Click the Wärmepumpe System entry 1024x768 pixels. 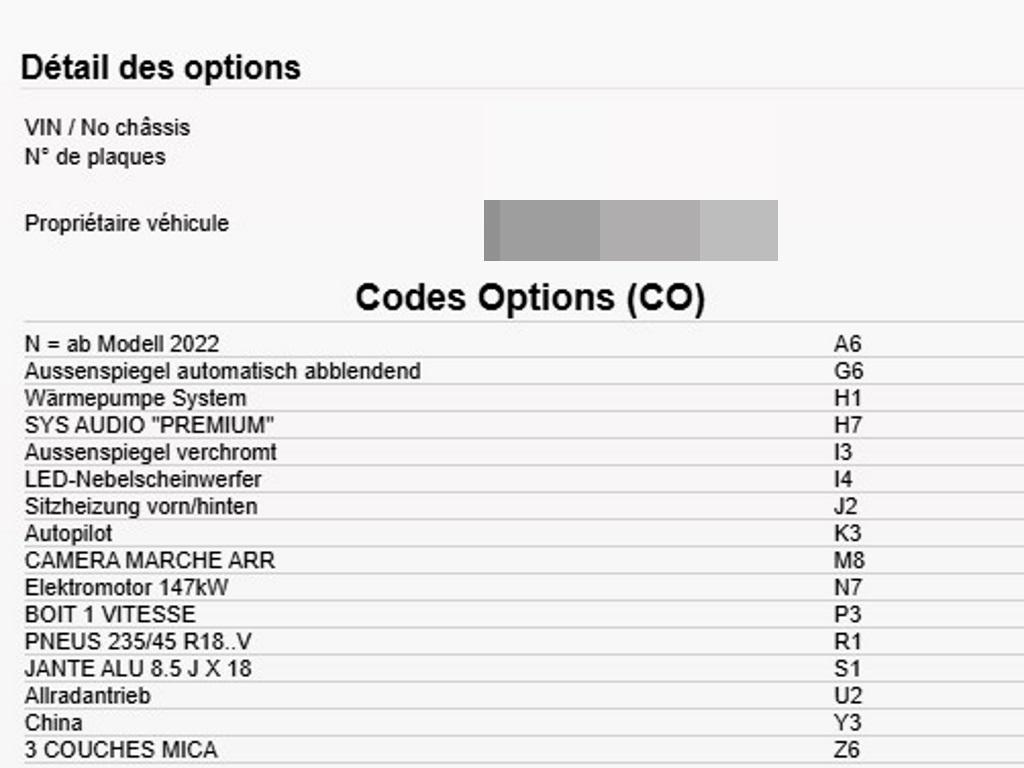point(135,398)
